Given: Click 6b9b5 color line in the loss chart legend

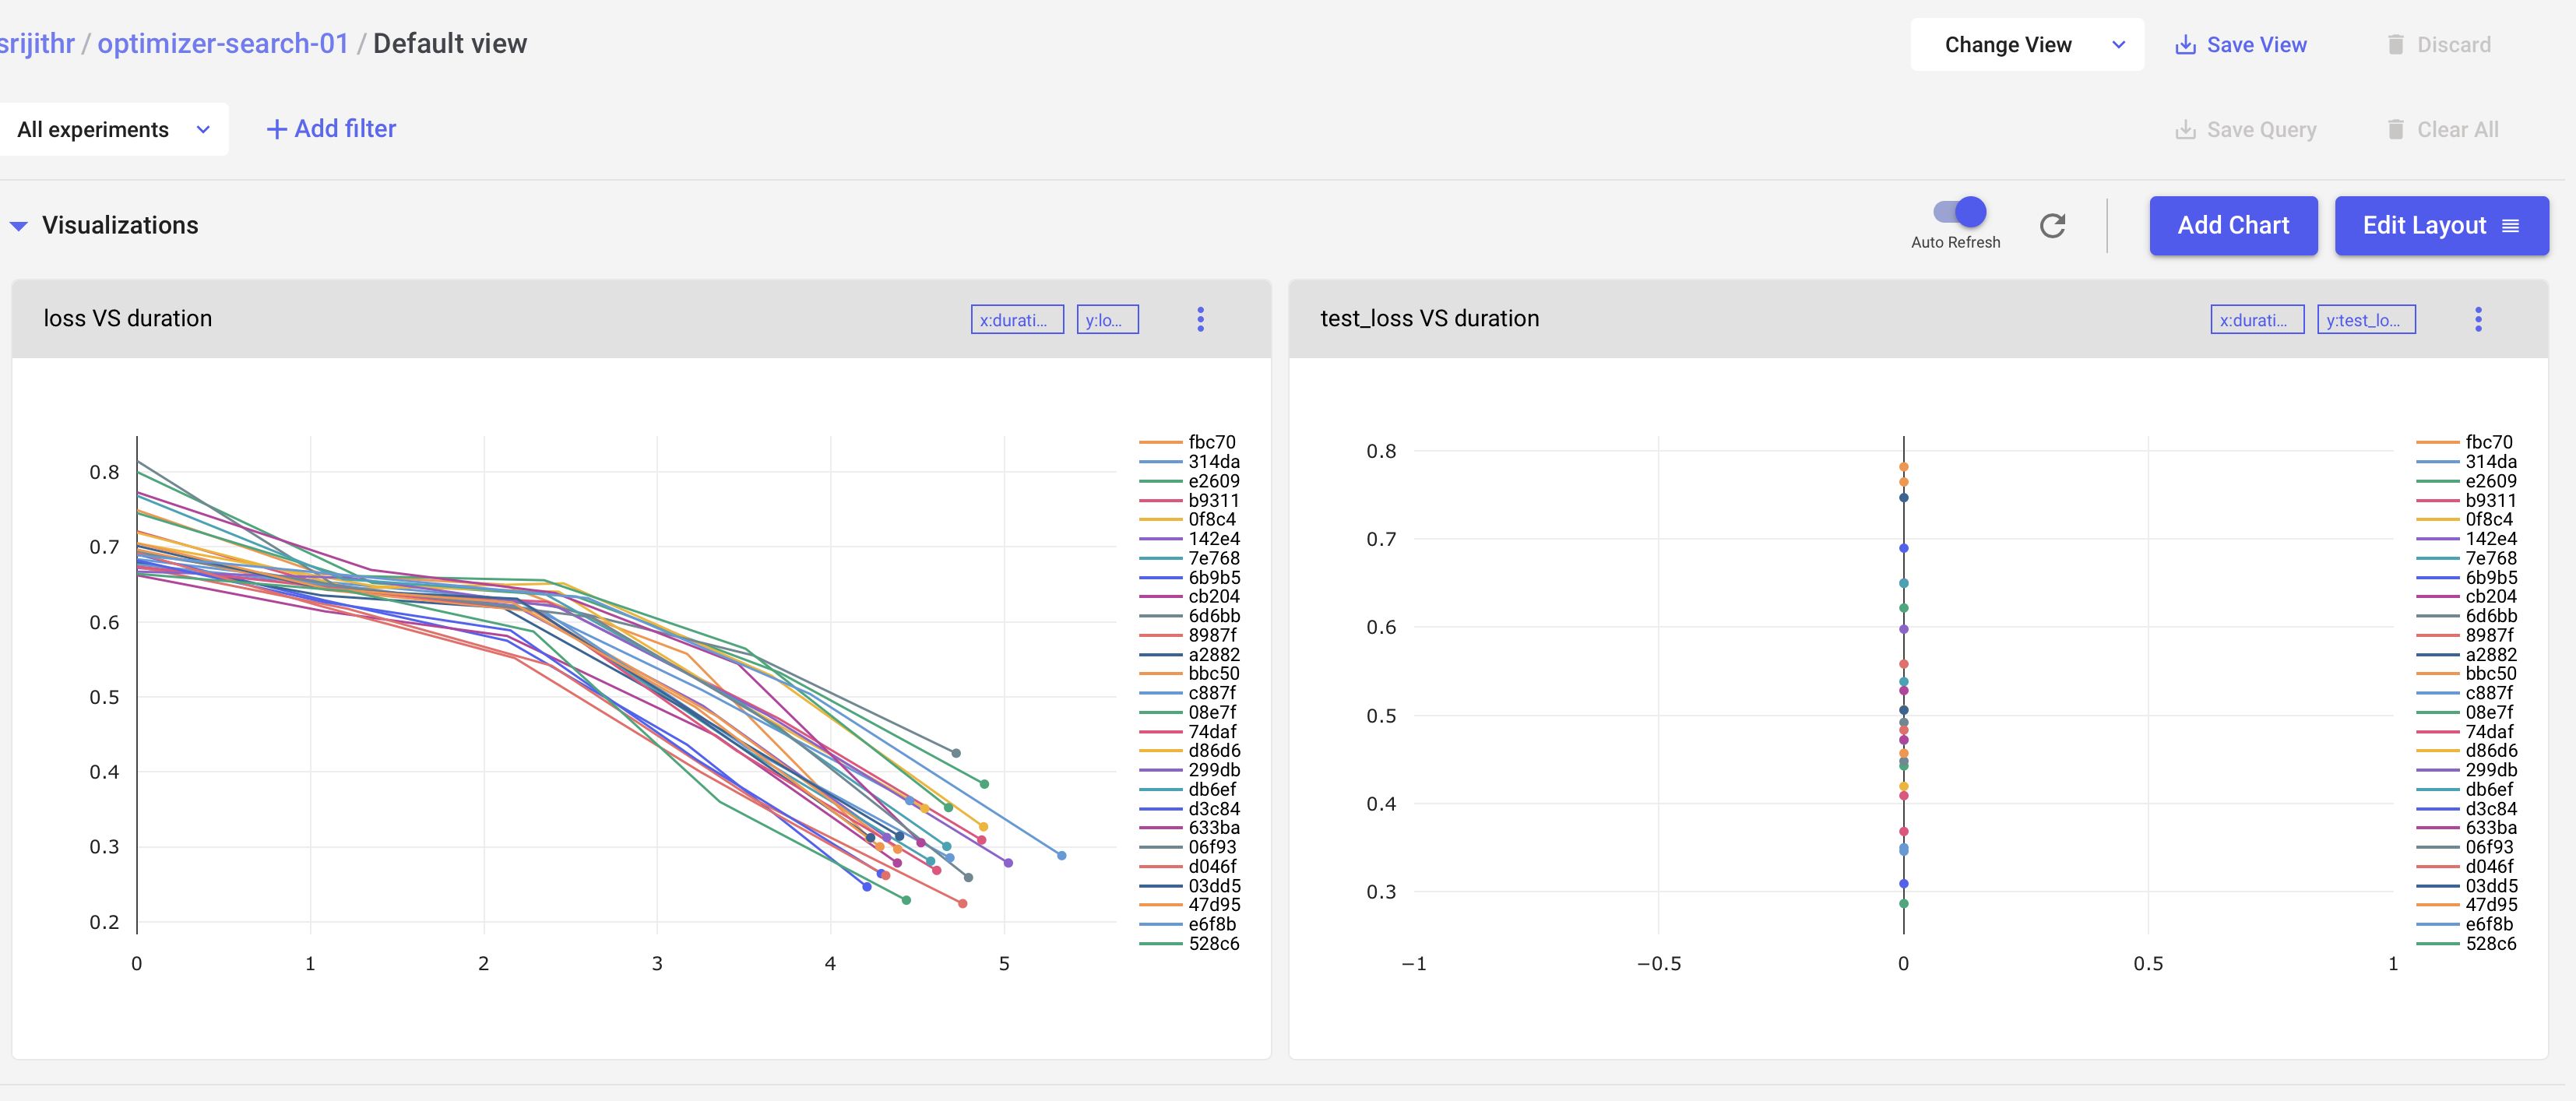Looking at the screenshot, I should pyautogui.click(x=1160, y=578).
